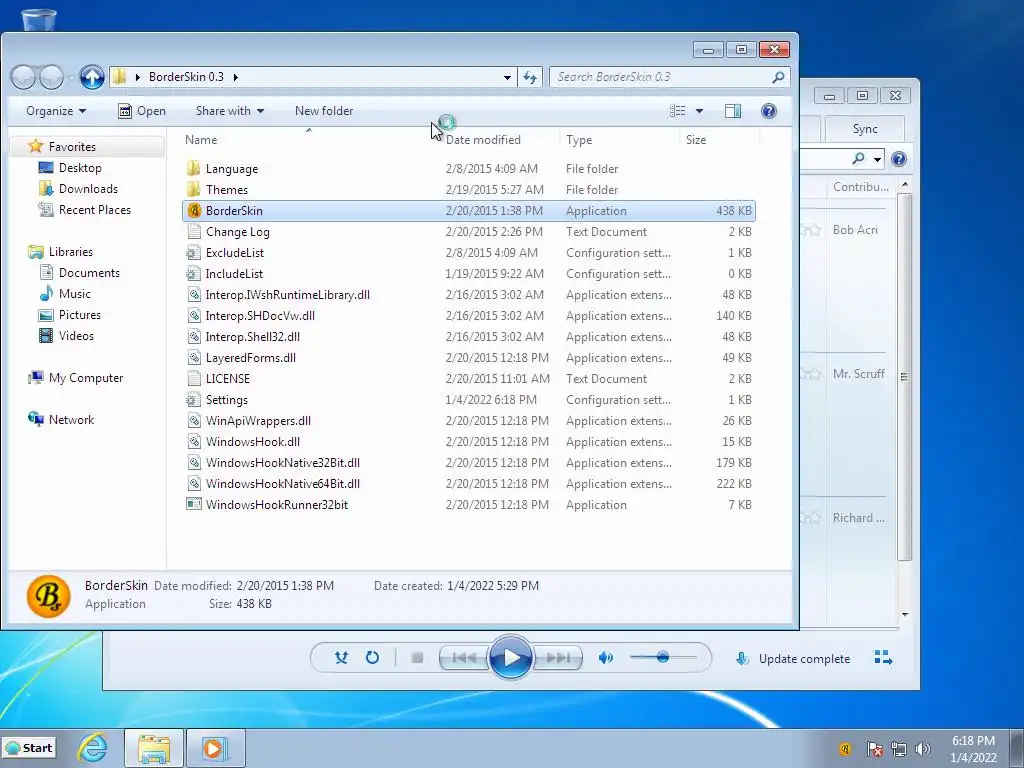
Task: Click the Up folder navigation arrow
Action: 92,77
